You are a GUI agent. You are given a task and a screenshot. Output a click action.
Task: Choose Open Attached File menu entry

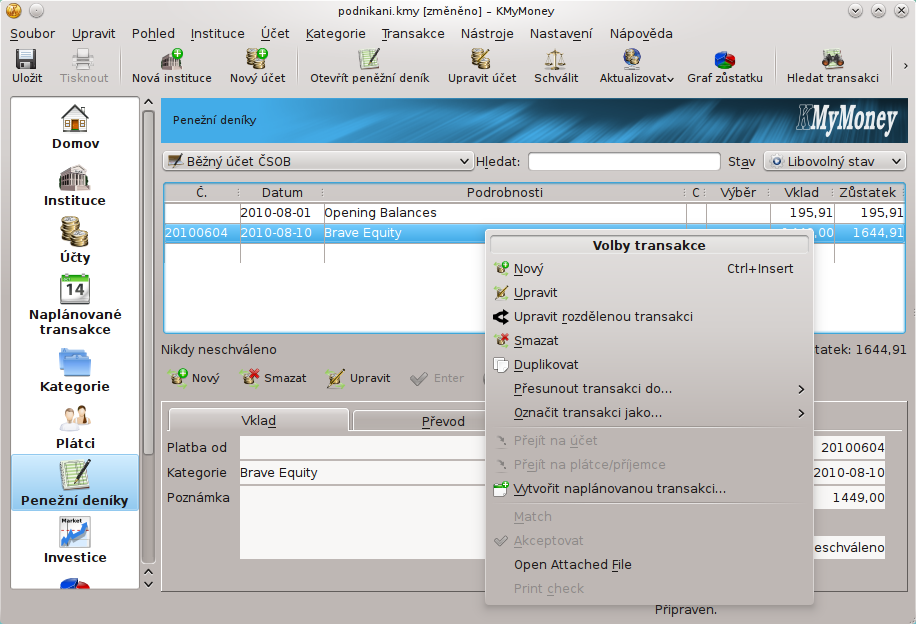pos(649,564)
